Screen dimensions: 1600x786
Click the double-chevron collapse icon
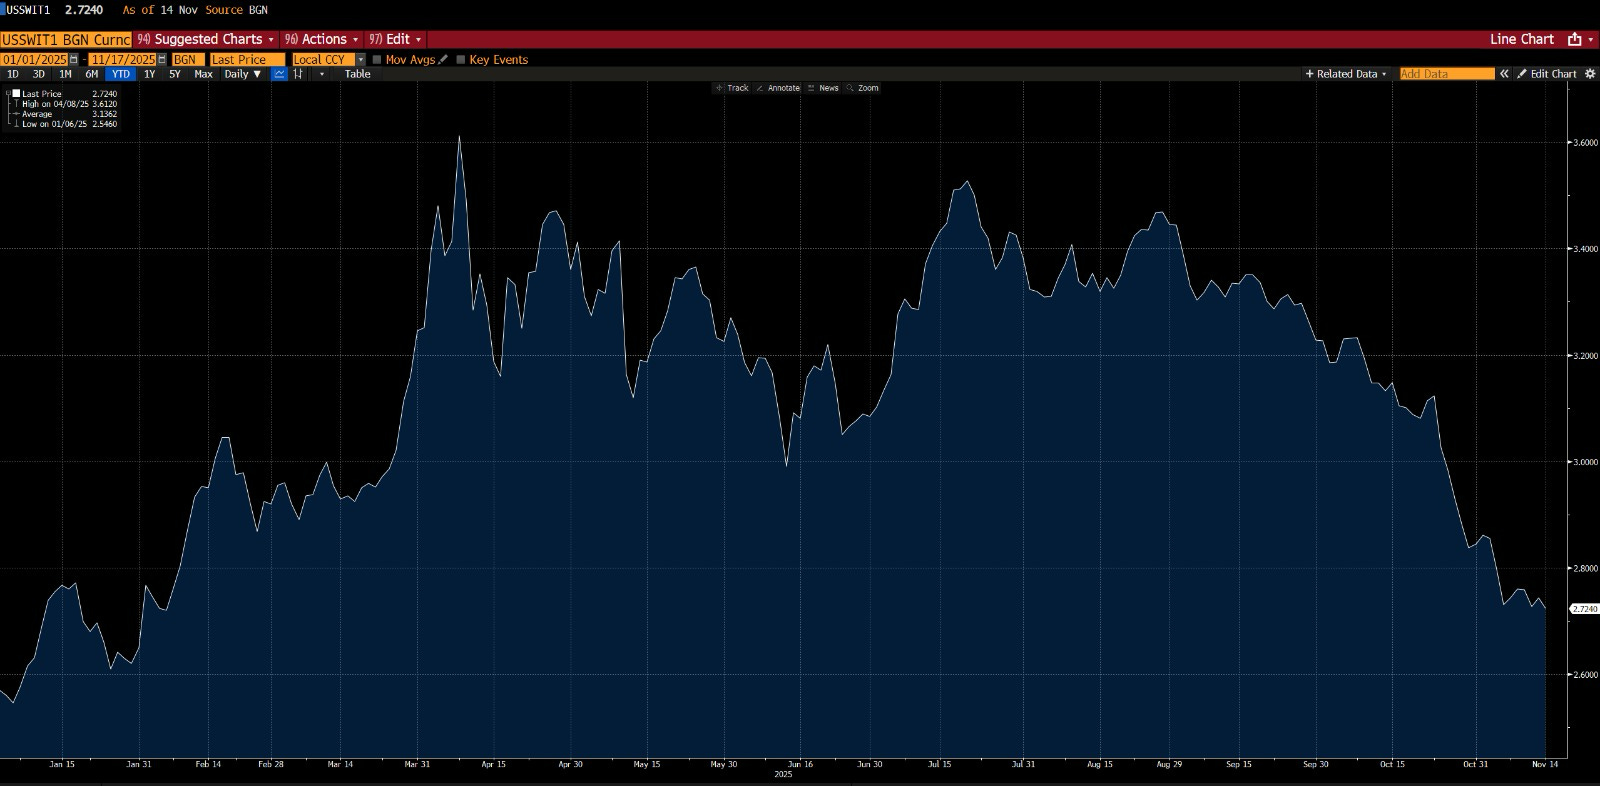pos(1503,74)
